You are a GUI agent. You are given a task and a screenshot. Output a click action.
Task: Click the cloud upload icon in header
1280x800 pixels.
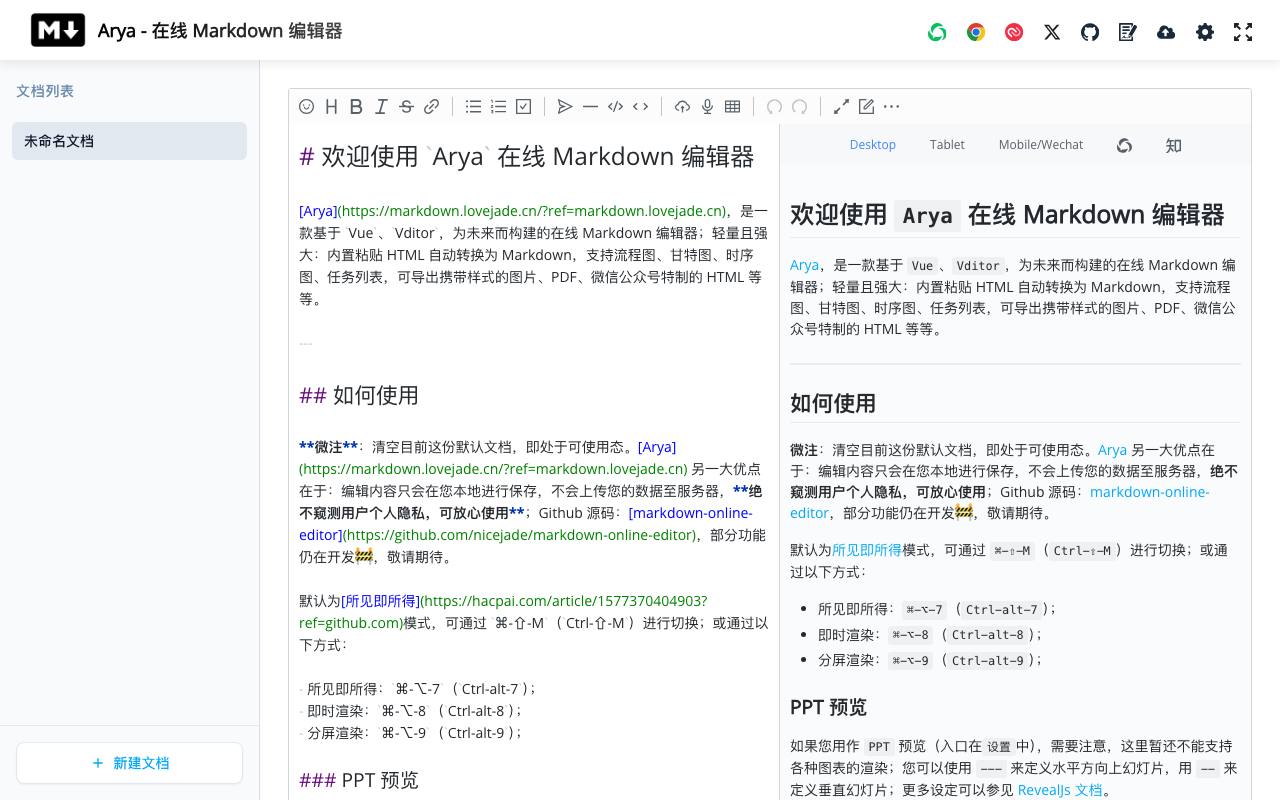tap(1166, 32)
